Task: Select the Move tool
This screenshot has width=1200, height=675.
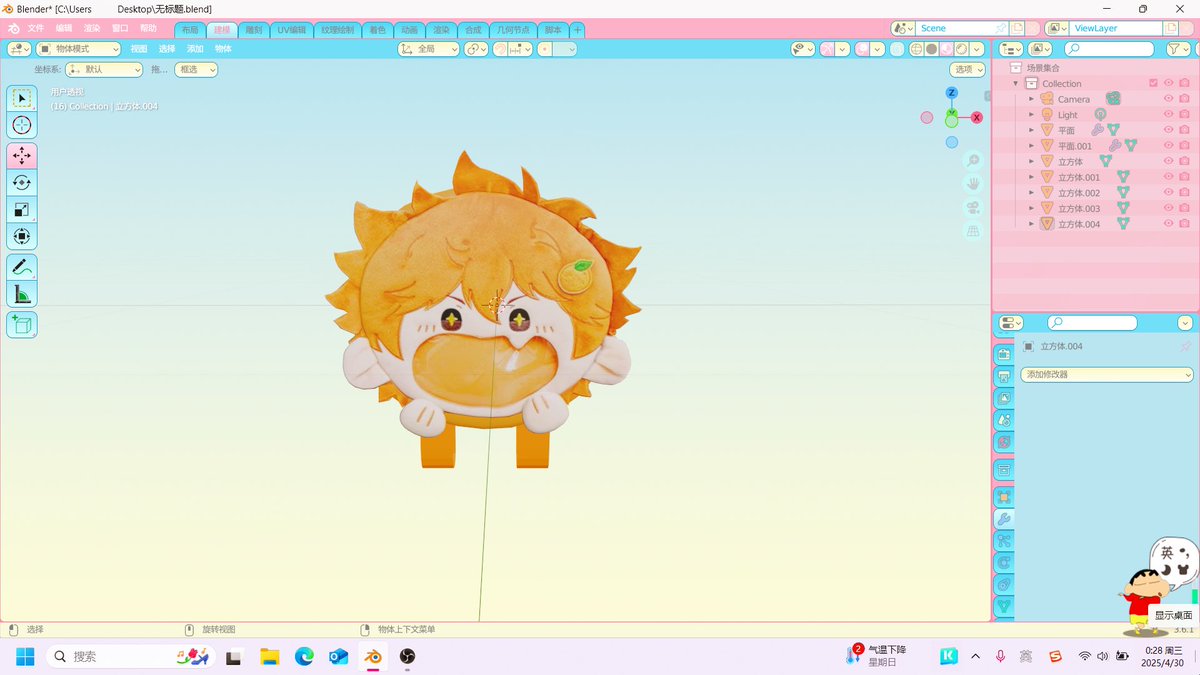Action: (x=22, y=156)
